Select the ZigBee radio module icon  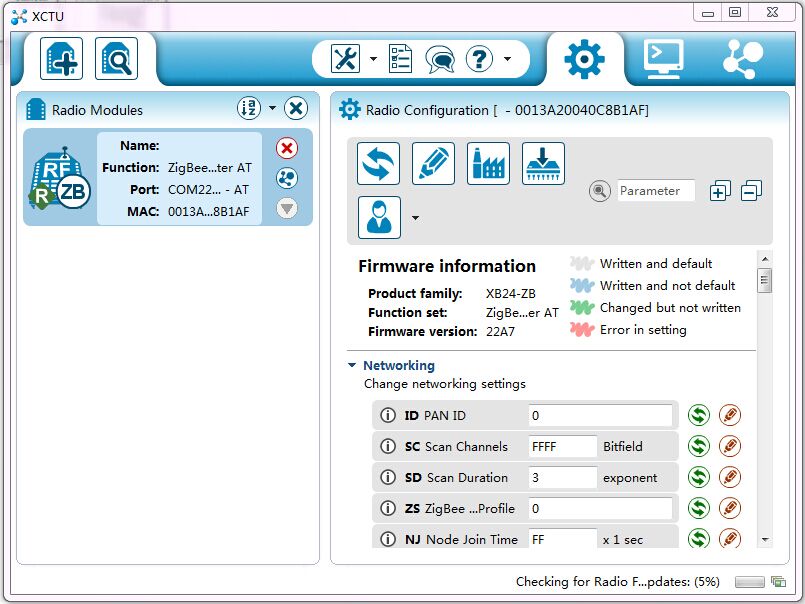tap(60, 177)
